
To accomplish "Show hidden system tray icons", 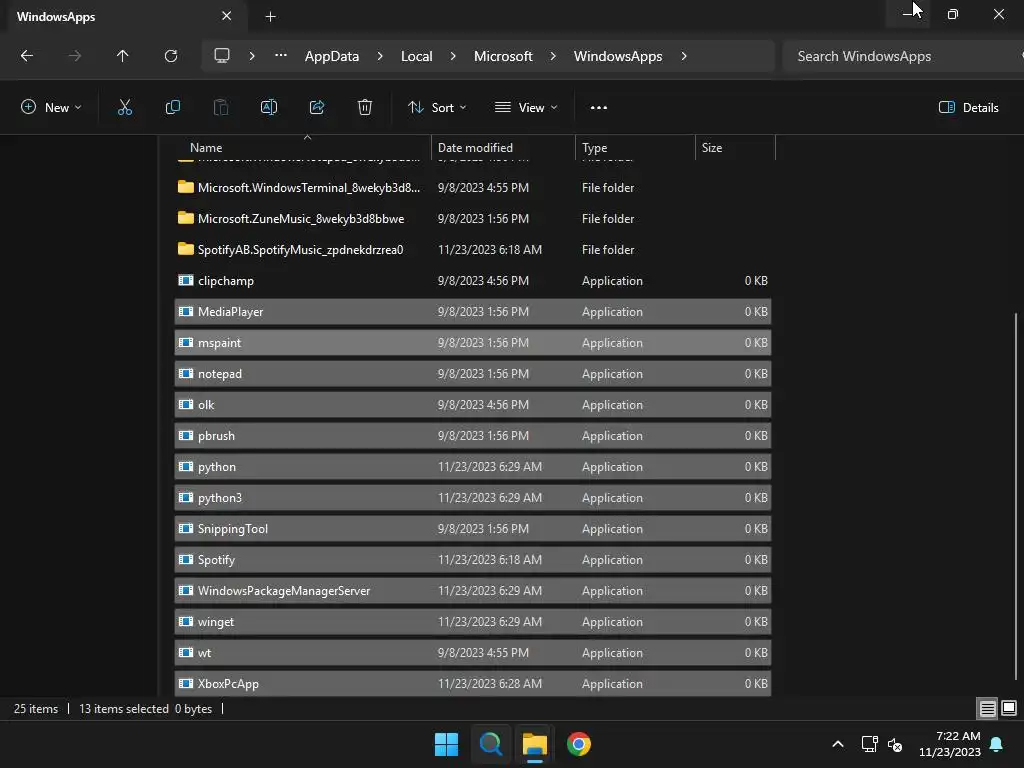I will [838, 744].
